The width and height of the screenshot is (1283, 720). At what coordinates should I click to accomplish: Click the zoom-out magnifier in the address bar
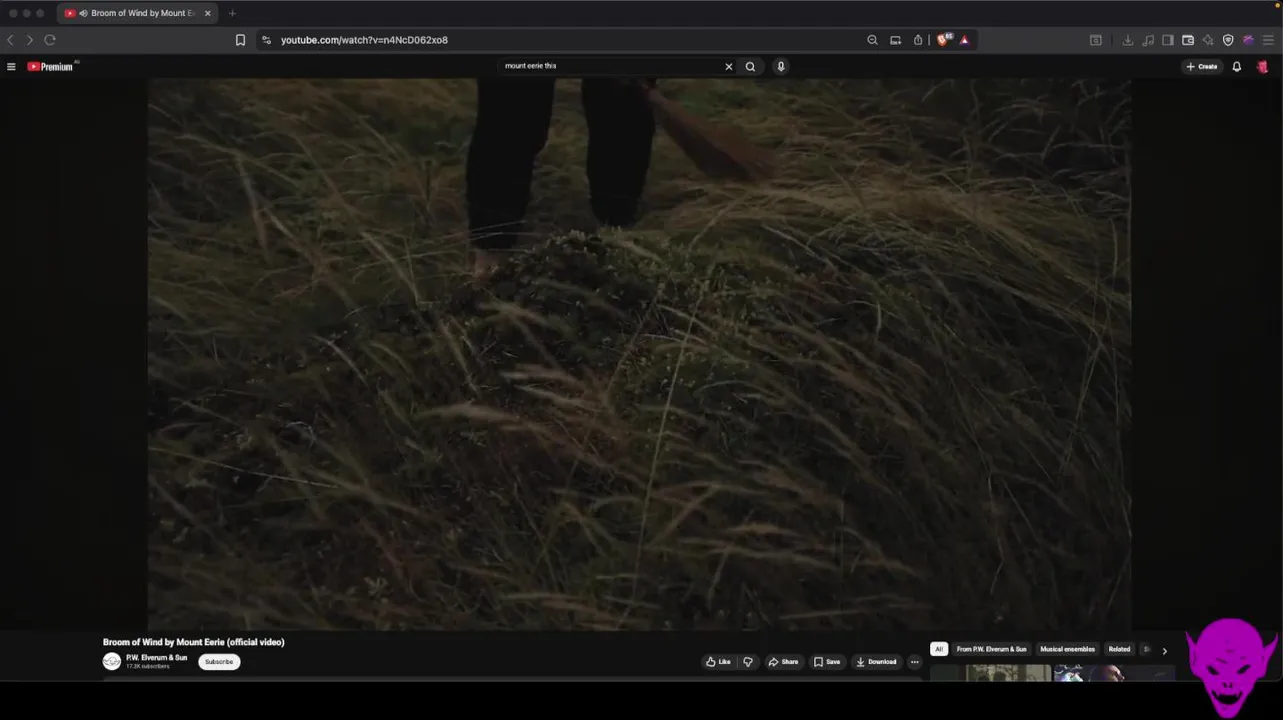872,40
